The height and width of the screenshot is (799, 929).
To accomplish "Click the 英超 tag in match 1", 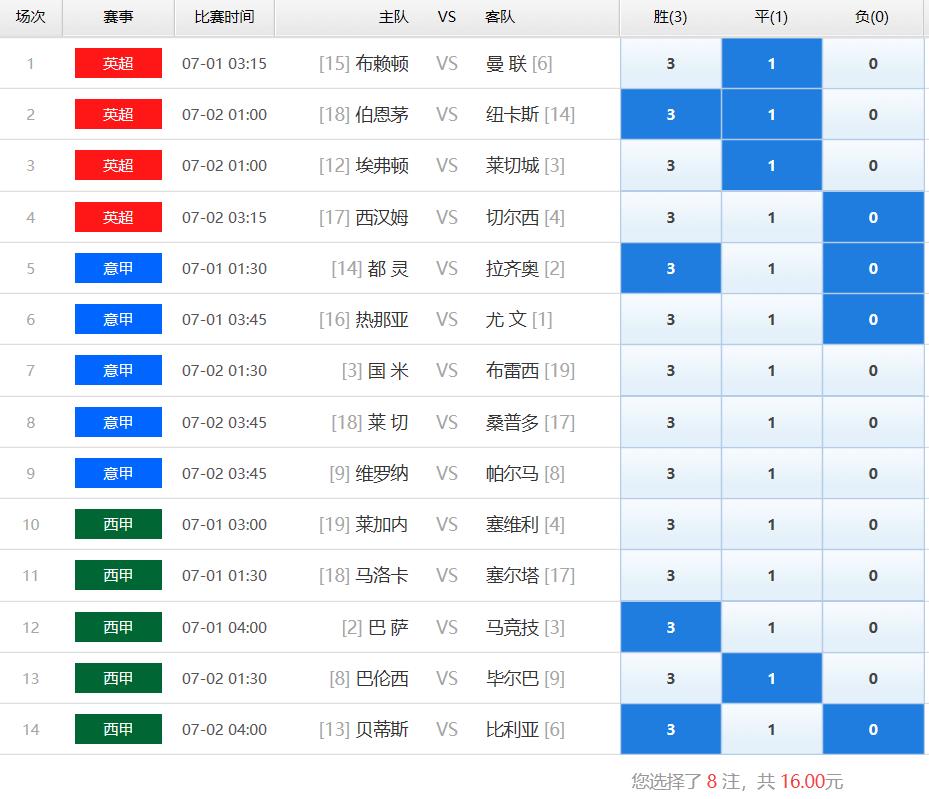I will tap(118, 63).
